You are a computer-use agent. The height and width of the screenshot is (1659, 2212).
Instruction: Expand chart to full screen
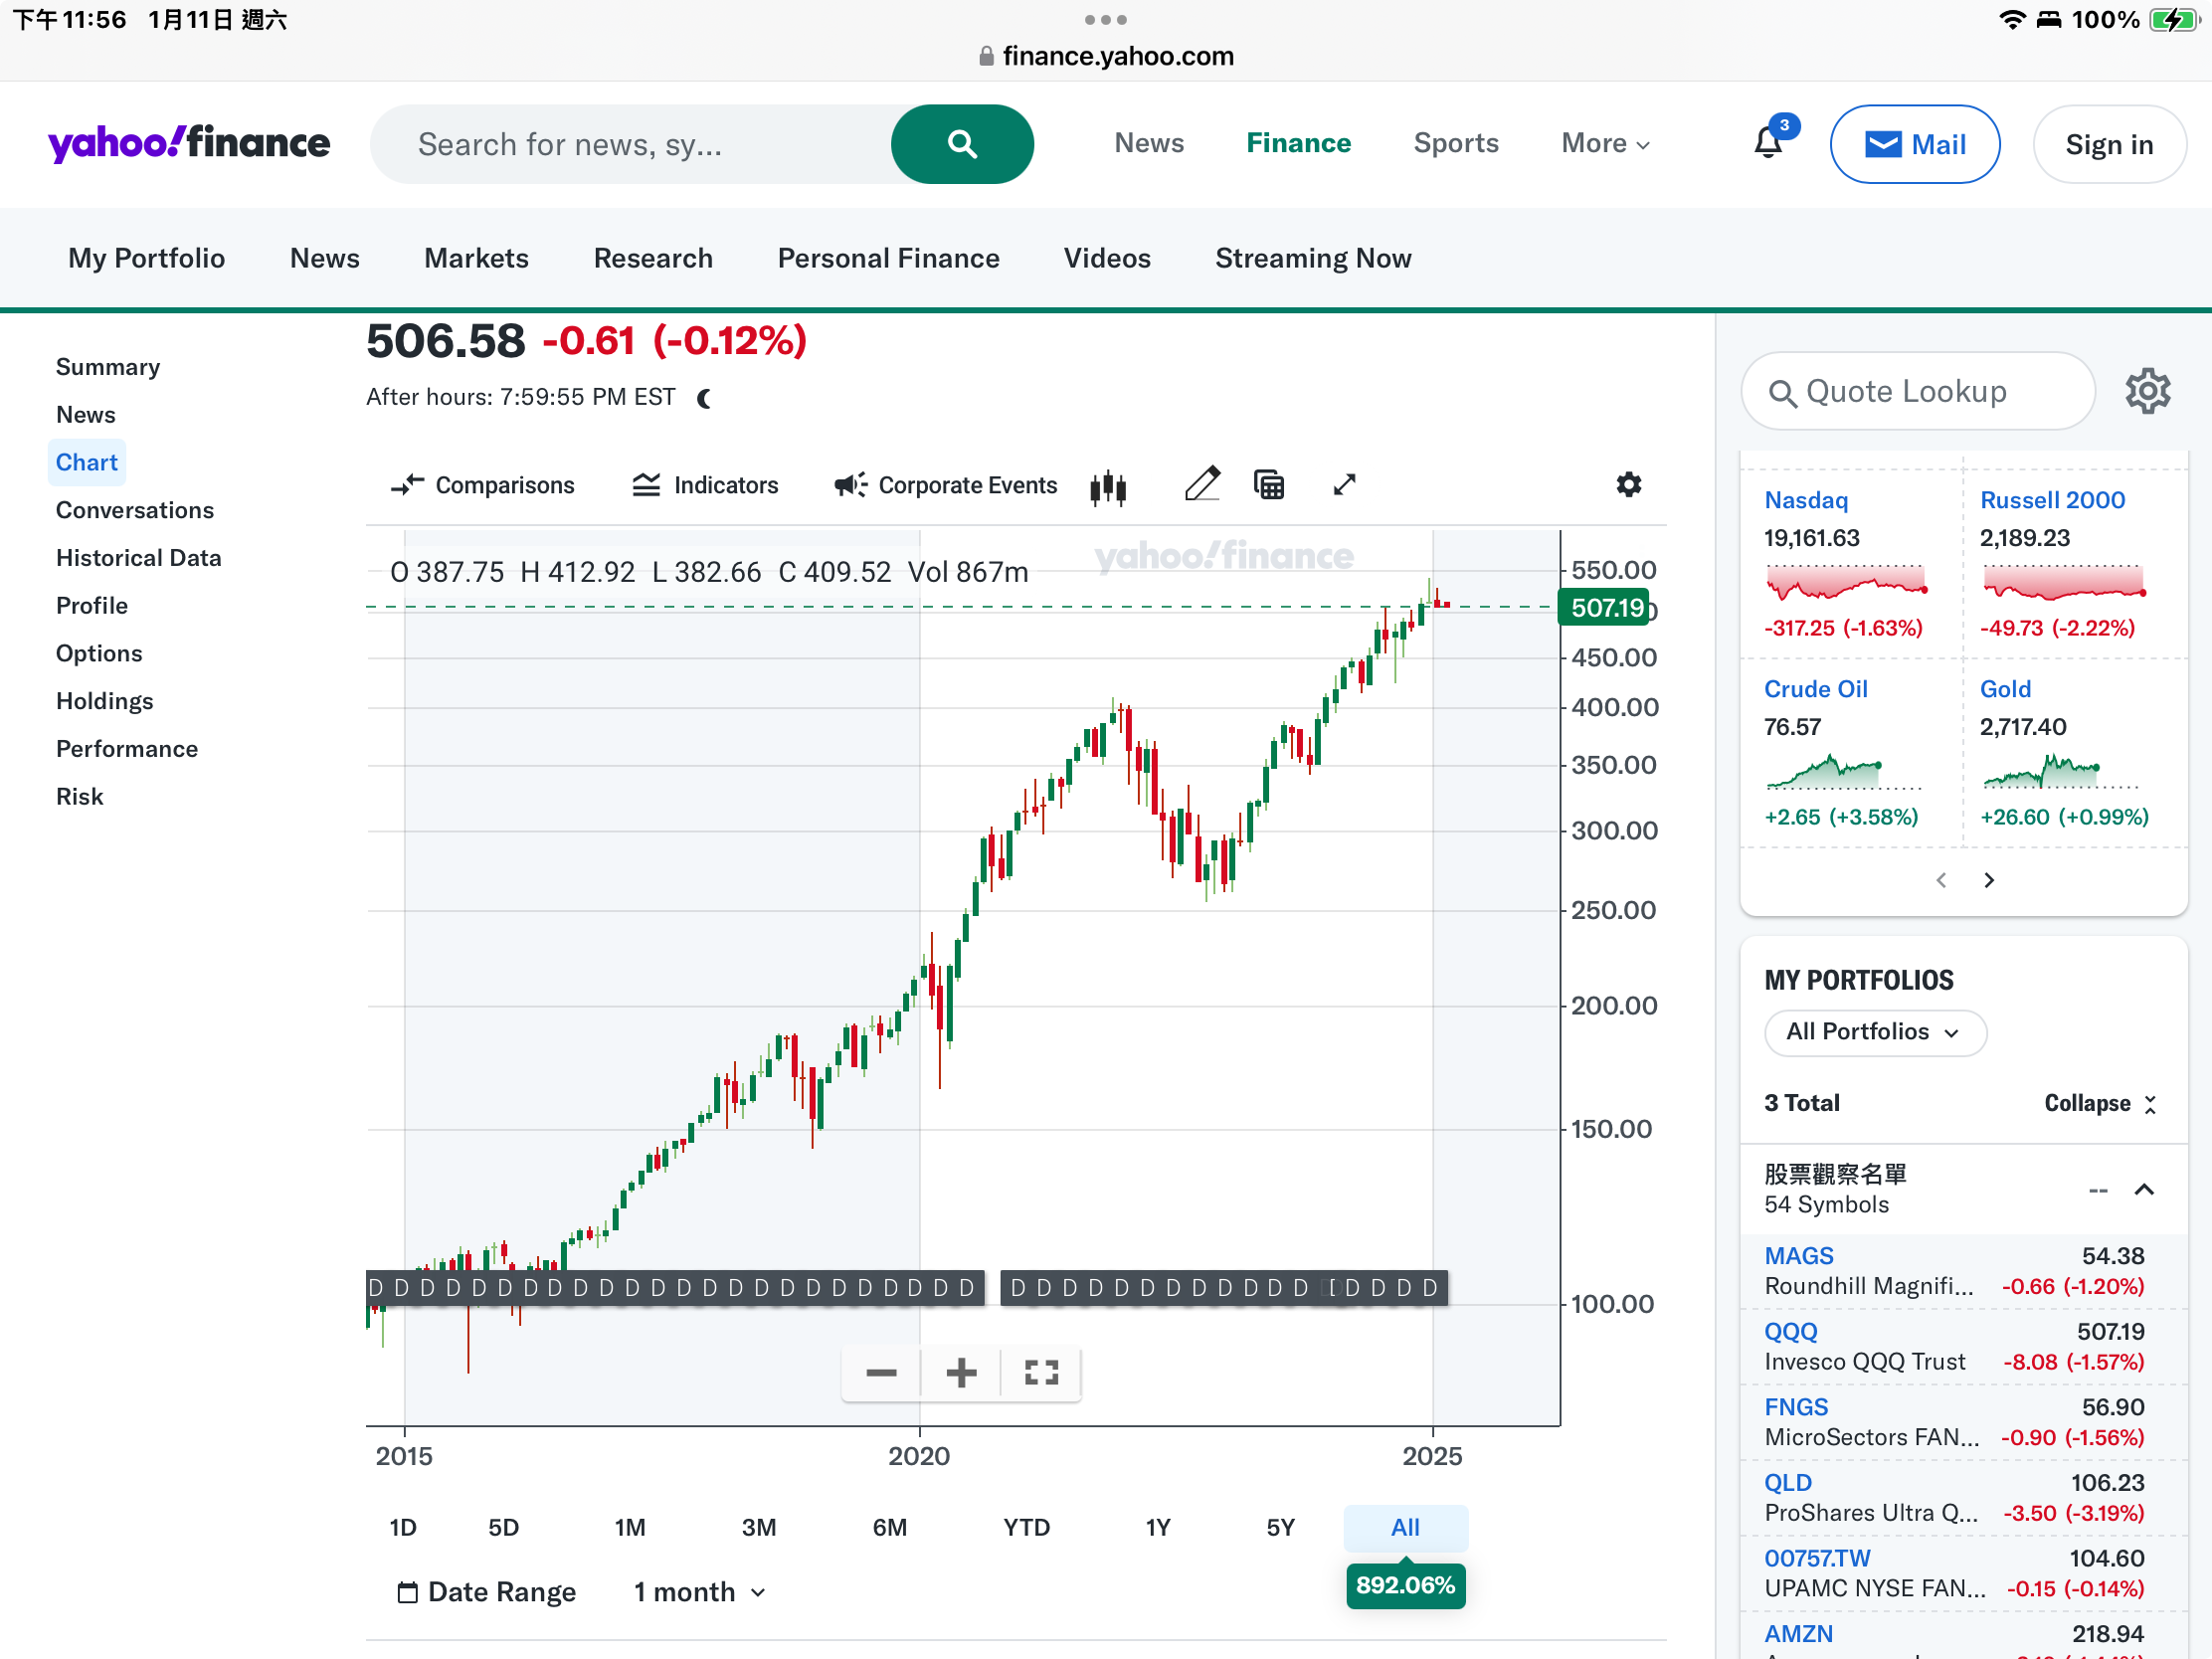pyautogui.click(x=1344, y=485)
